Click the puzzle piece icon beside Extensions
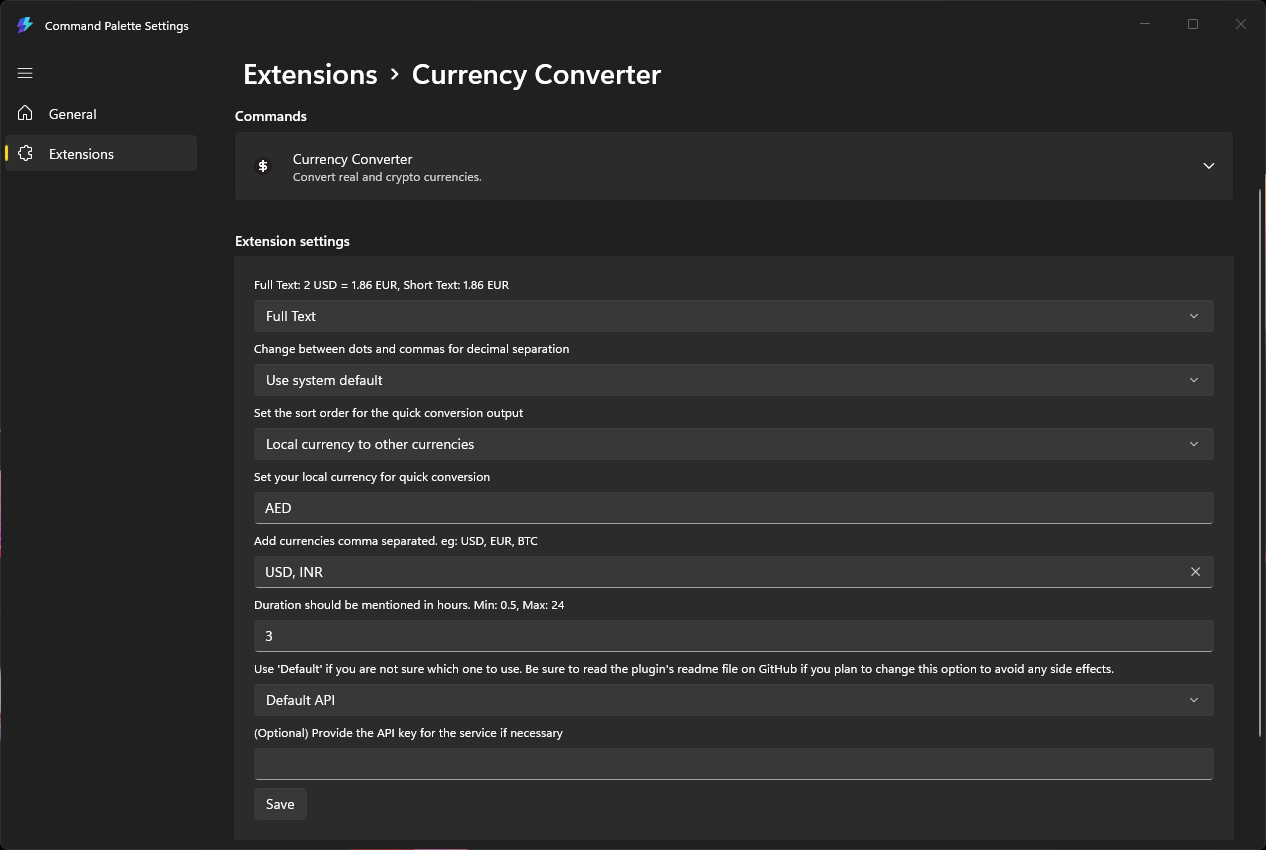This screenshot has width=1266, height=850. point(24,152)
